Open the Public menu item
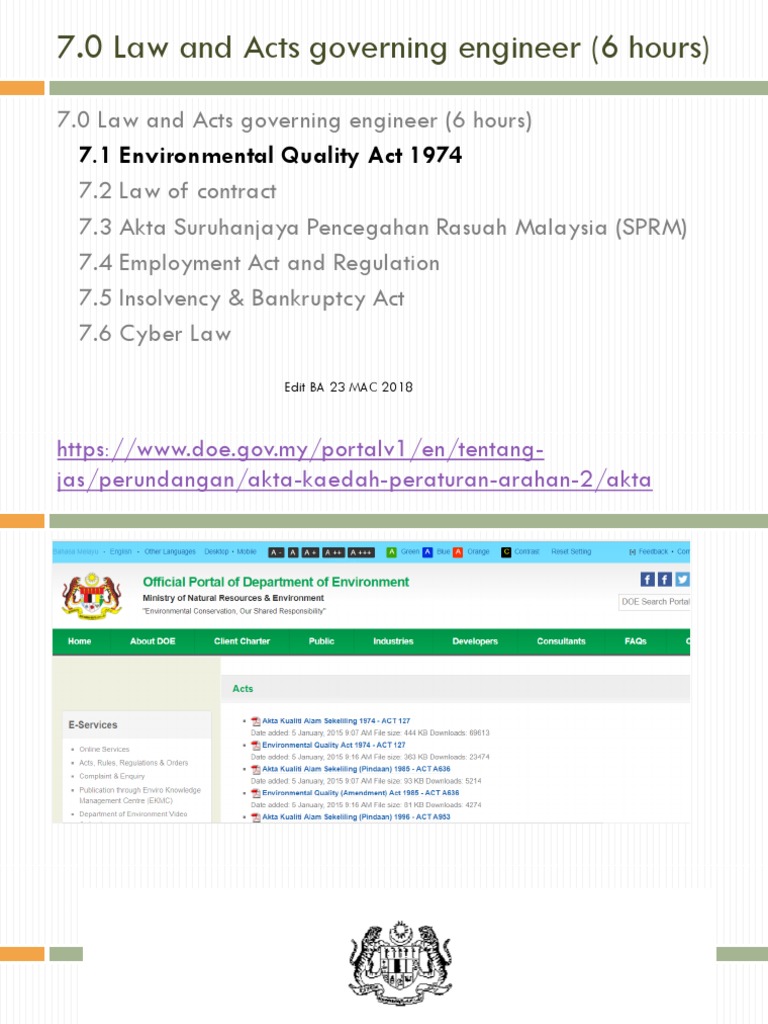Screen dimensions: 768x1024 pos(321,641)
